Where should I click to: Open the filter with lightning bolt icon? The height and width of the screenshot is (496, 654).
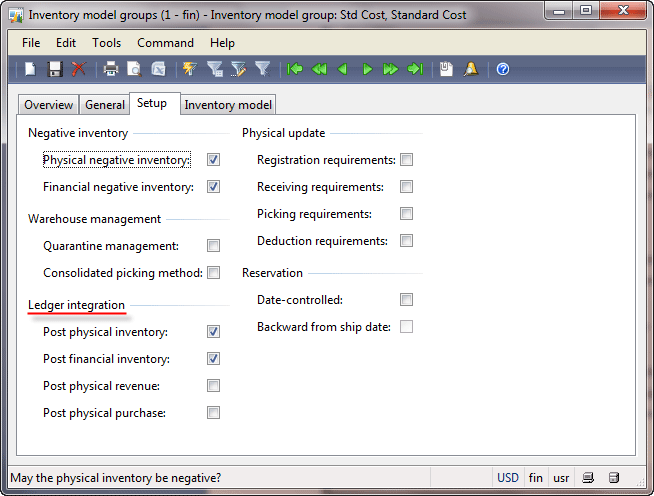pyautogui.click(x=190, y=69)
